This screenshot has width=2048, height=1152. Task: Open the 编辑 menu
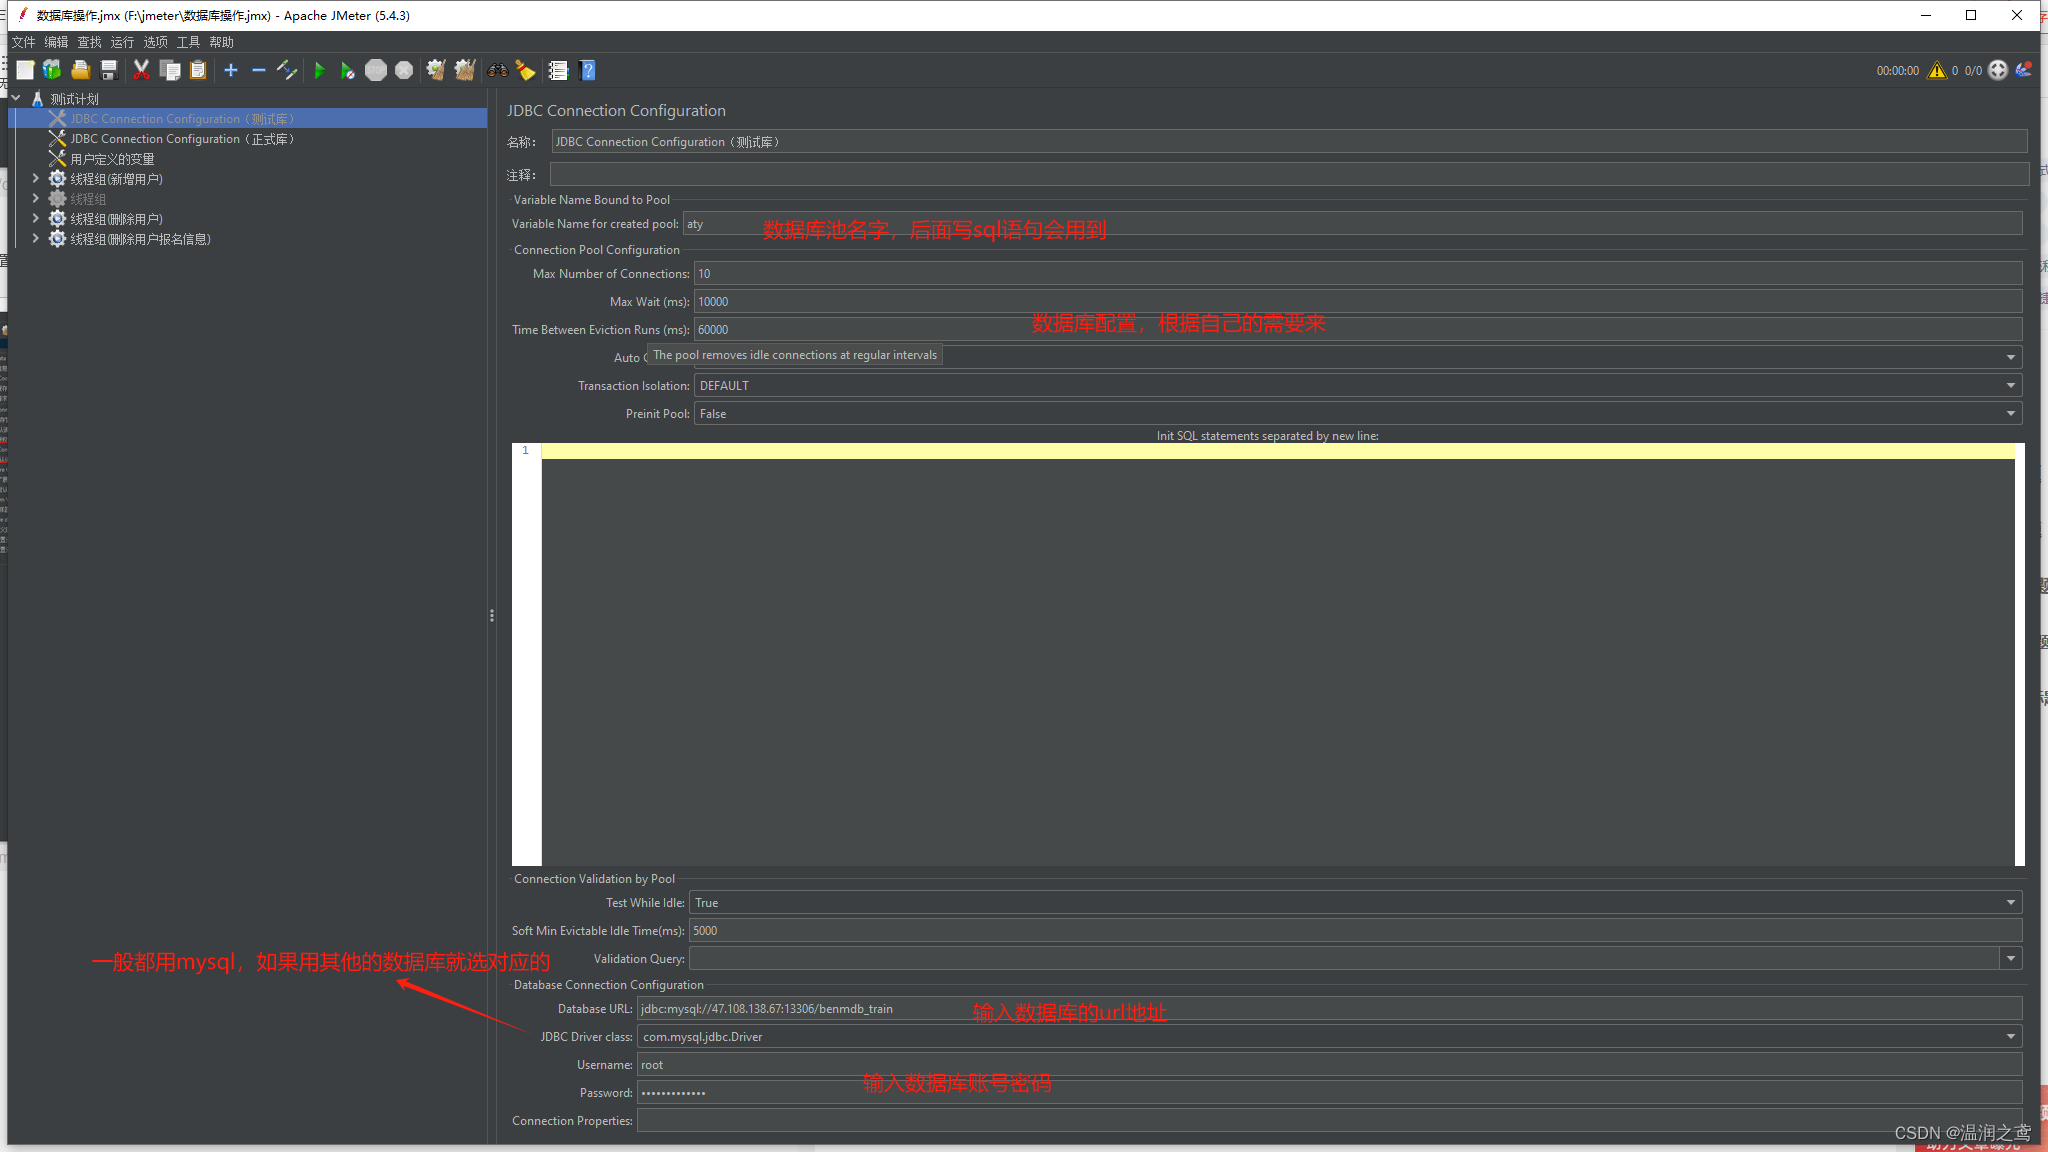pyautogui.click(x=56, y=42)
